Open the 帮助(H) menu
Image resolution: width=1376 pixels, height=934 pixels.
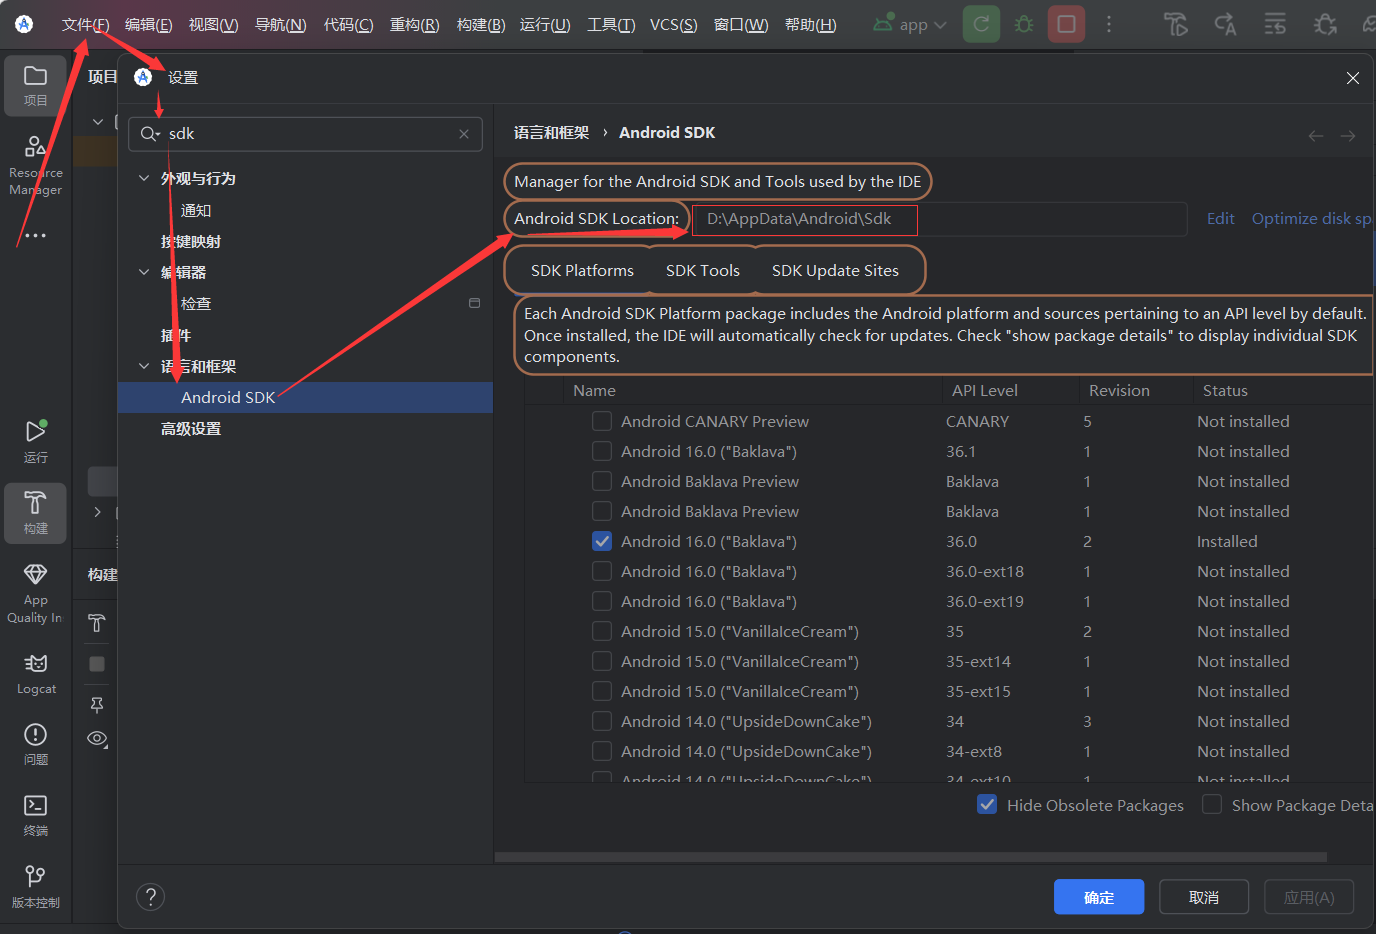[x=810, y=25]
